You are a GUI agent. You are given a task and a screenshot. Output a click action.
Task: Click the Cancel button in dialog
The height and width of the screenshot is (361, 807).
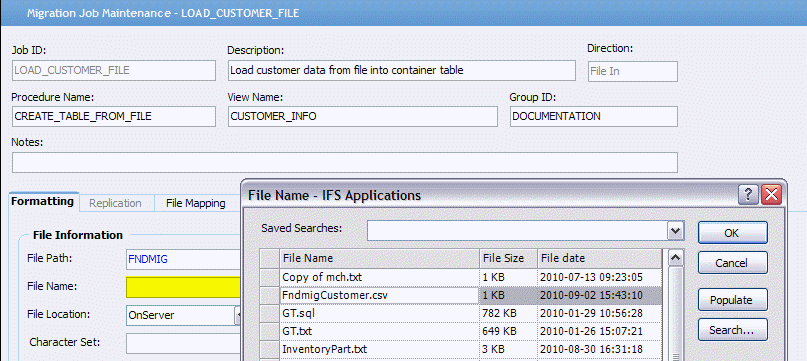[x=732, y=263]
